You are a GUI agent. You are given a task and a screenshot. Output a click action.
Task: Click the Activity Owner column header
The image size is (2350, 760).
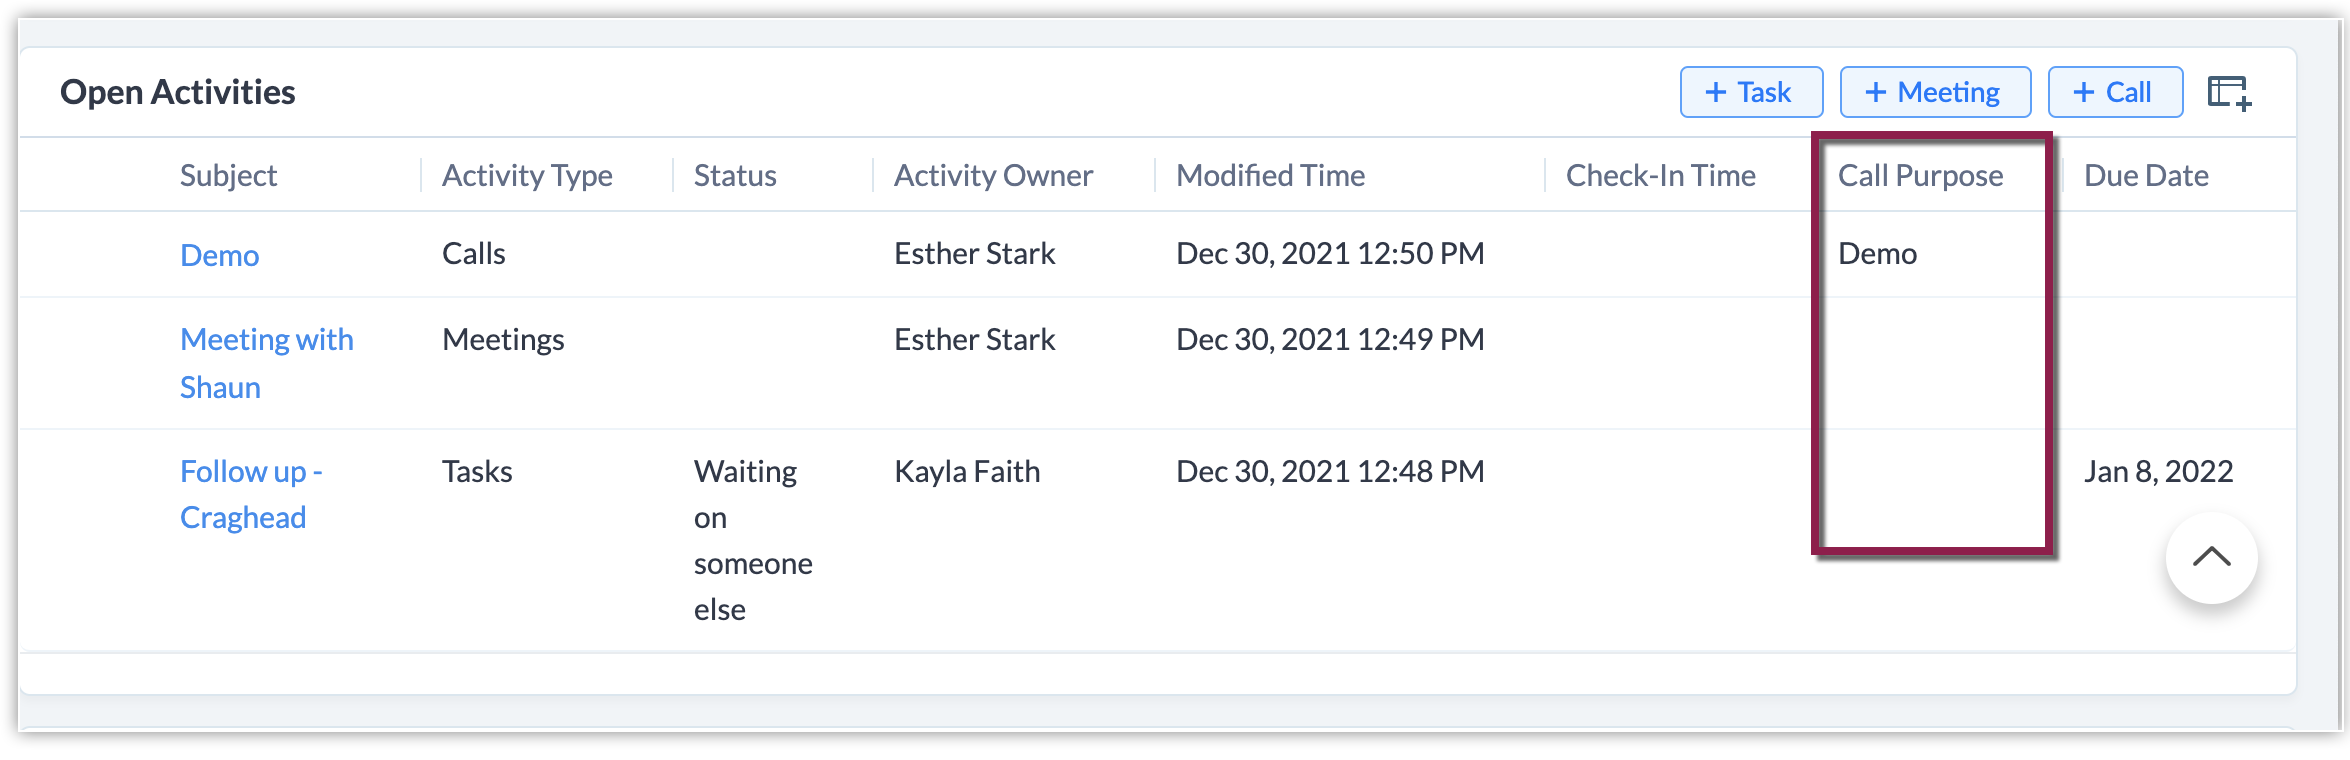(993, 176)
